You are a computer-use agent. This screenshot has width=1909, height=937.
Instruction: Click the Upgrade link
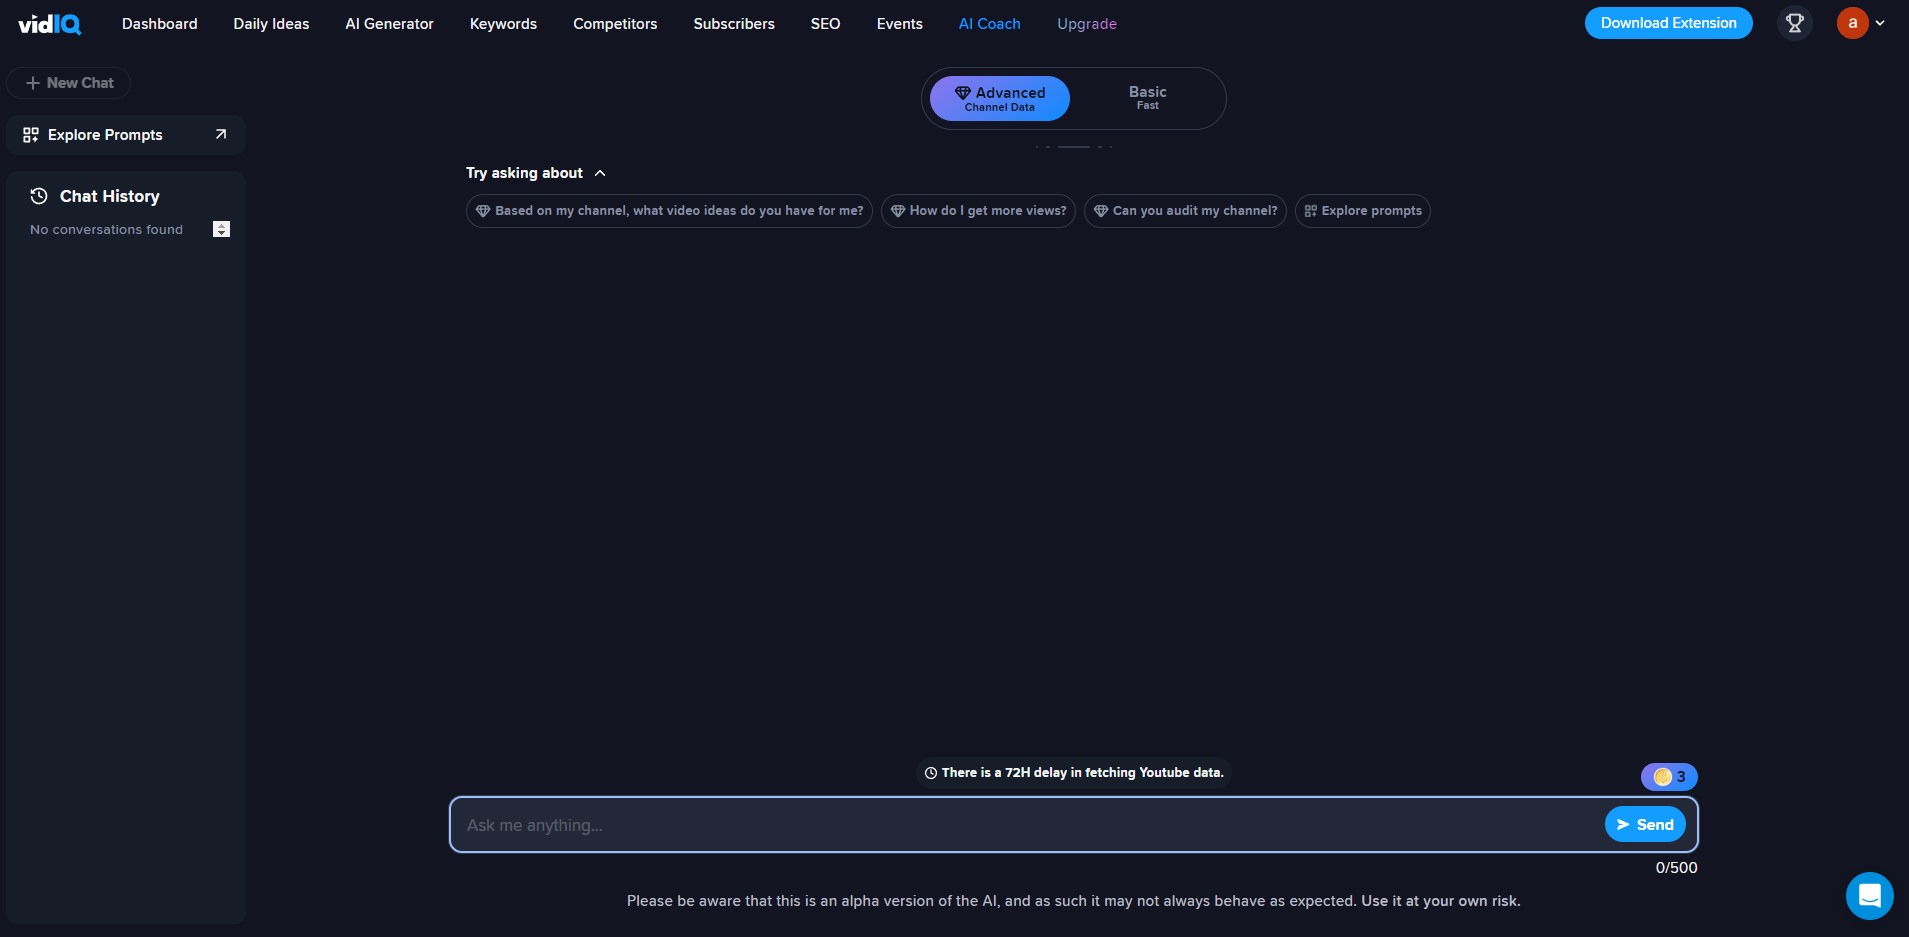click(1087, 24)
